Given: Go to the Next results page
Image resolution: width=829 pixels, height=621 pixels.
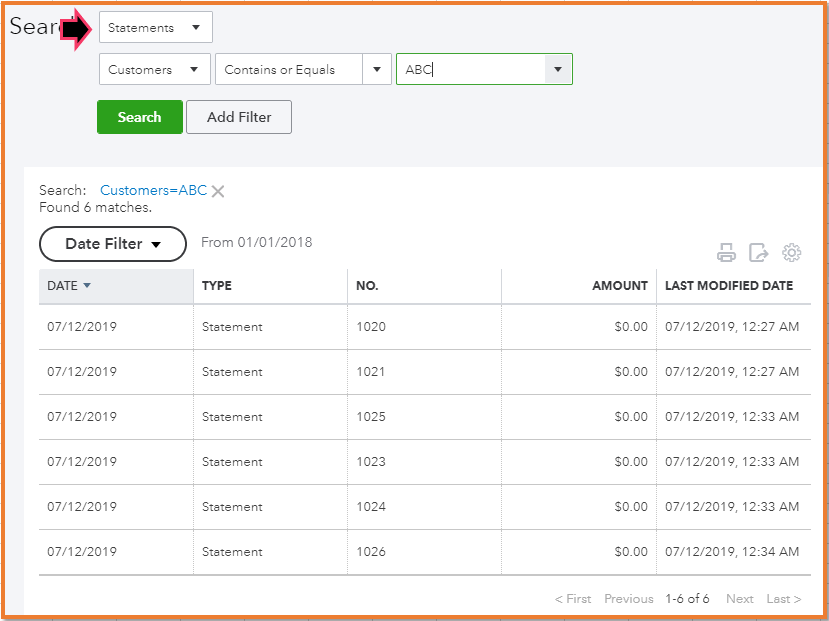Looking at the screenshot, I should click(740, 599).
